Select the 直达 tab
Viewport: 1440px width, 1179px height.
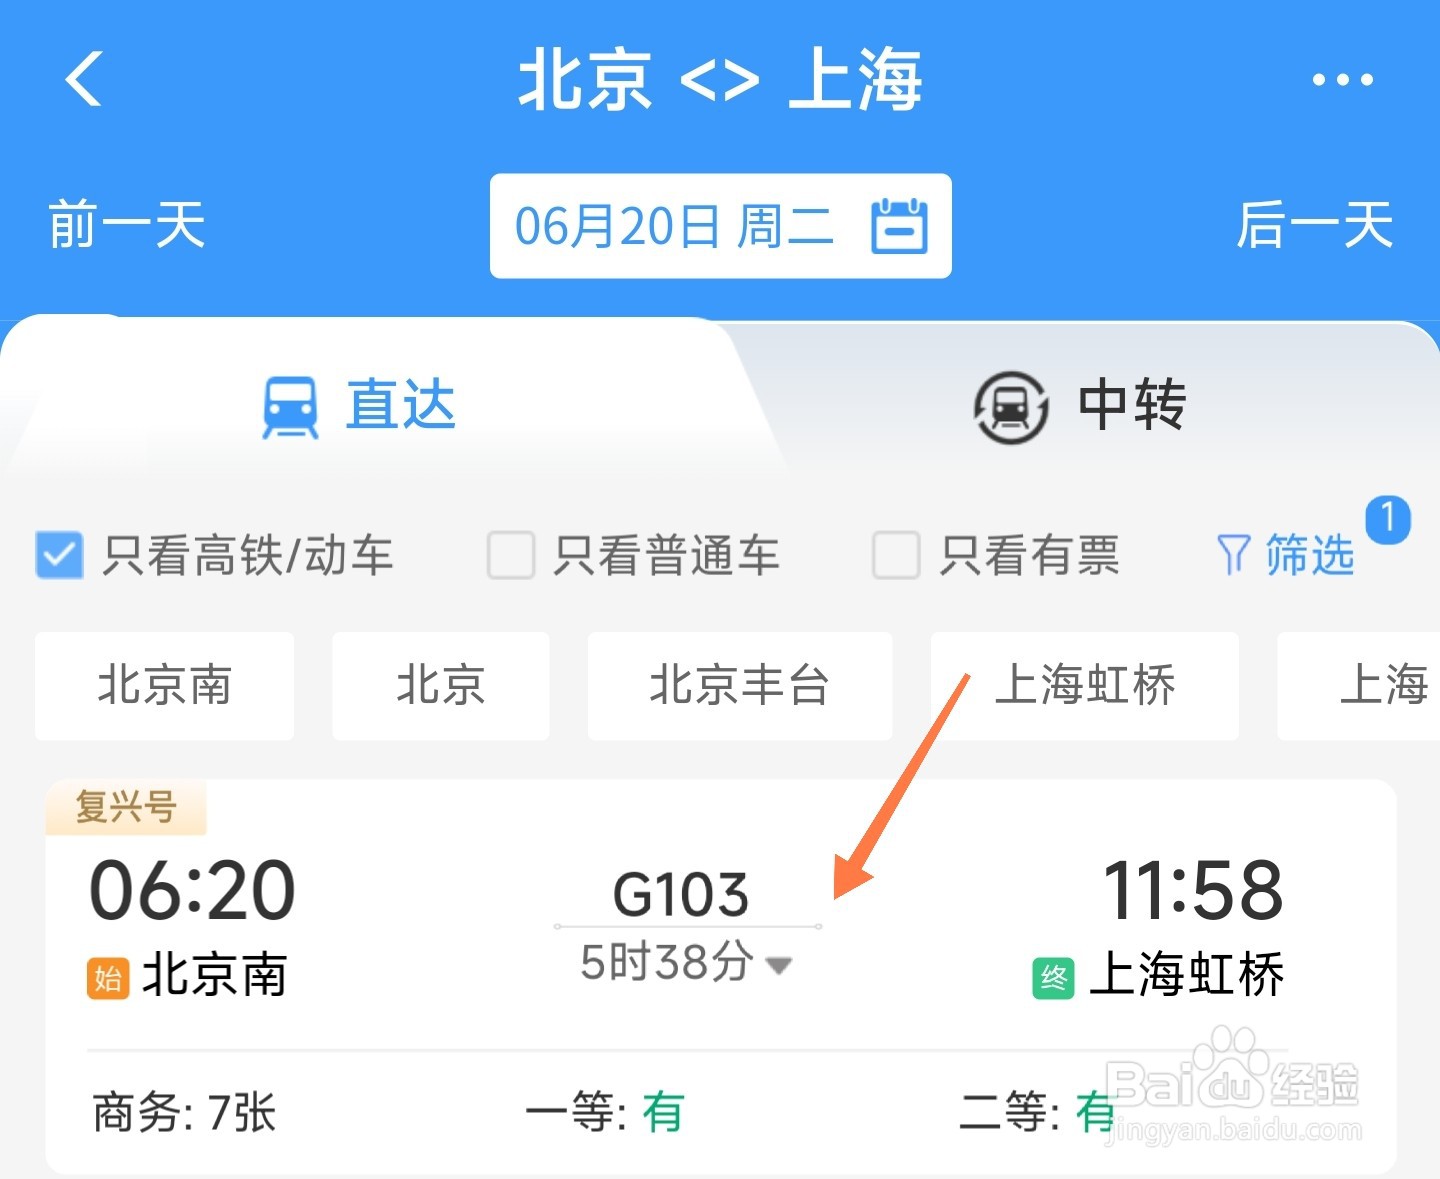coord(358,406)
